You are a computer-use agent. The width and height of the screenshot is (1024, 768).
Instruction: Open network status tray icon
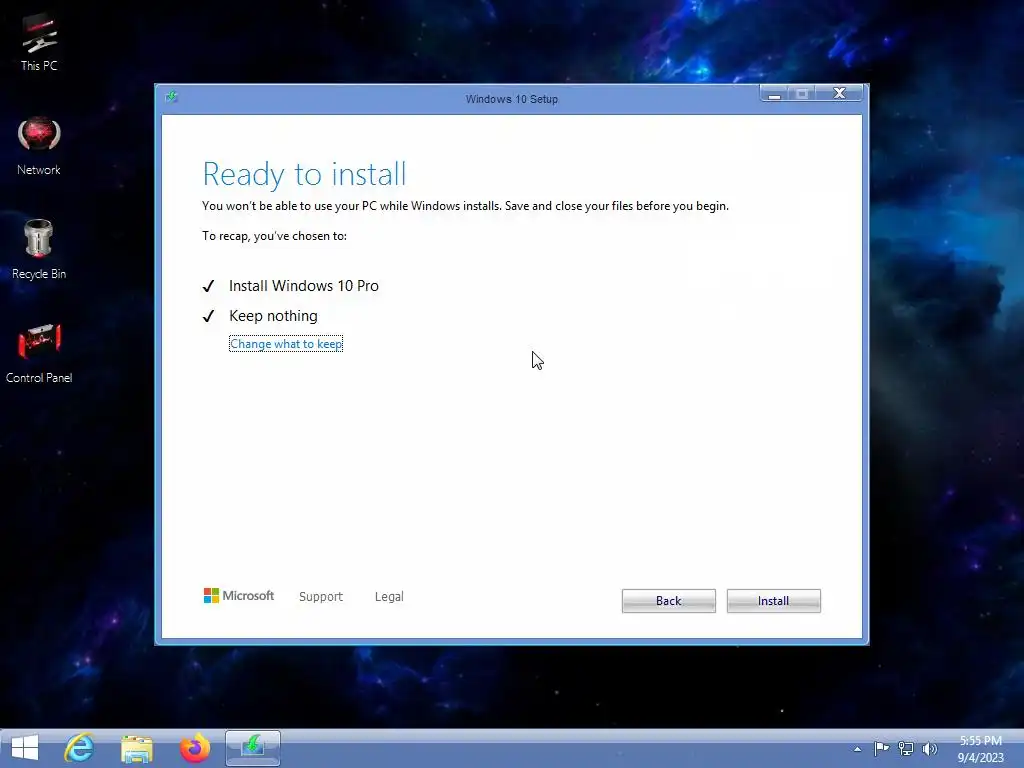(x=906, y=748)
